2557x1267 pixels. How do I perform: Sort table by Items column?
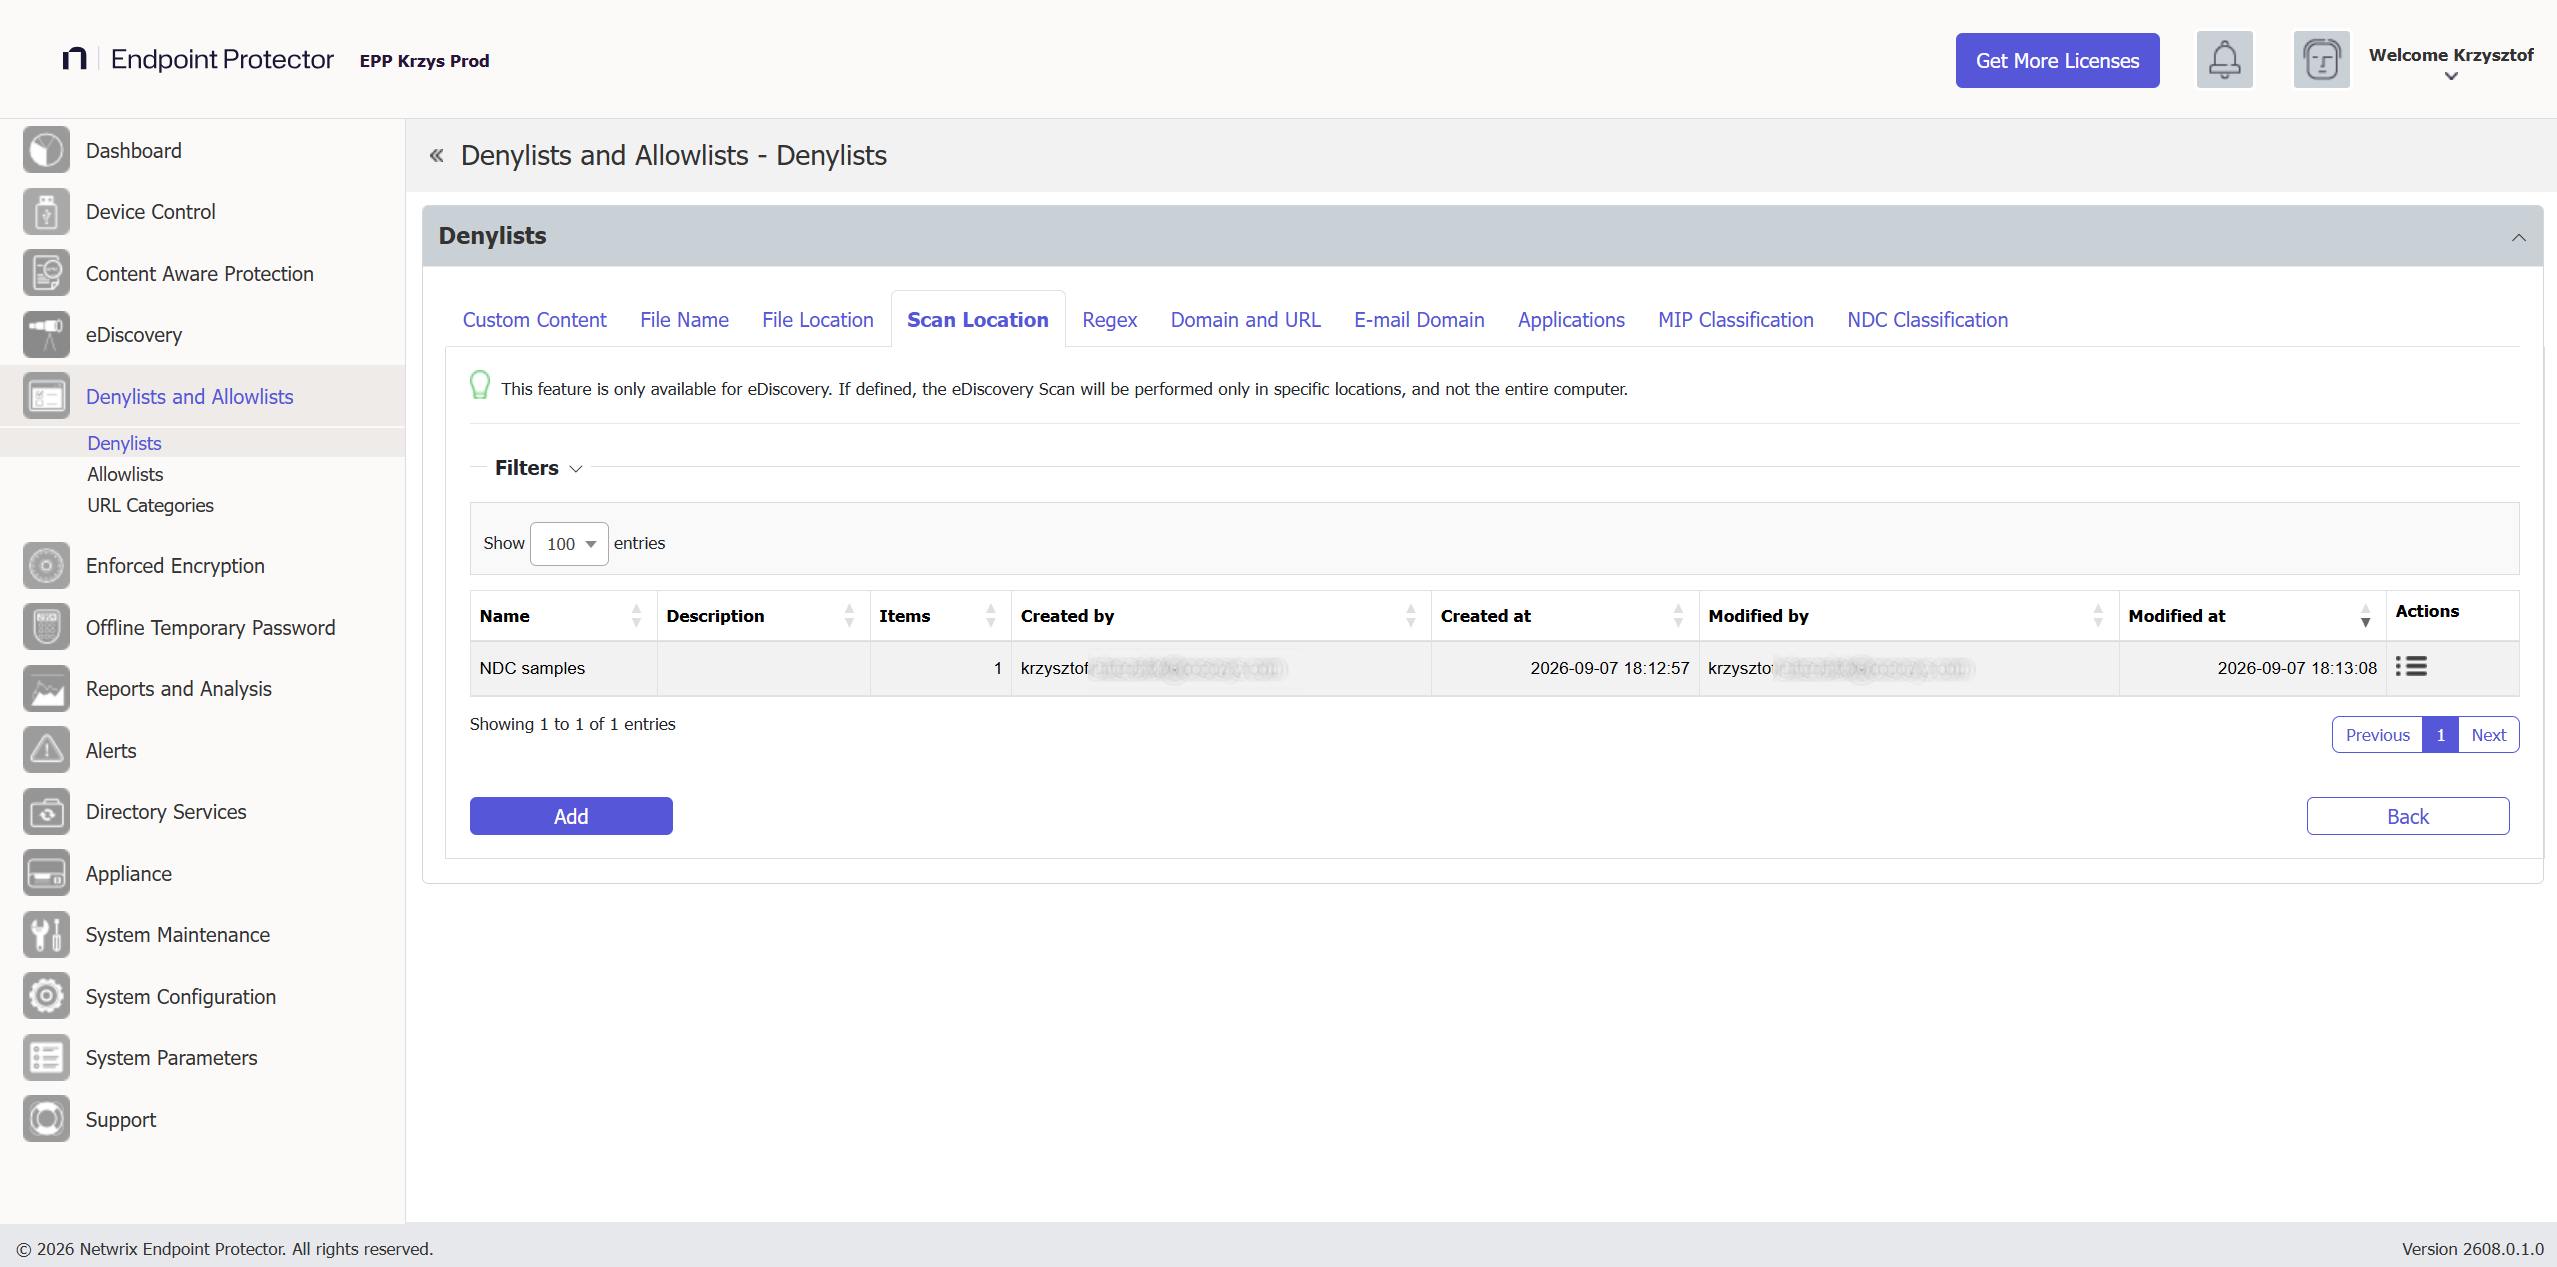tap(940, 616)
